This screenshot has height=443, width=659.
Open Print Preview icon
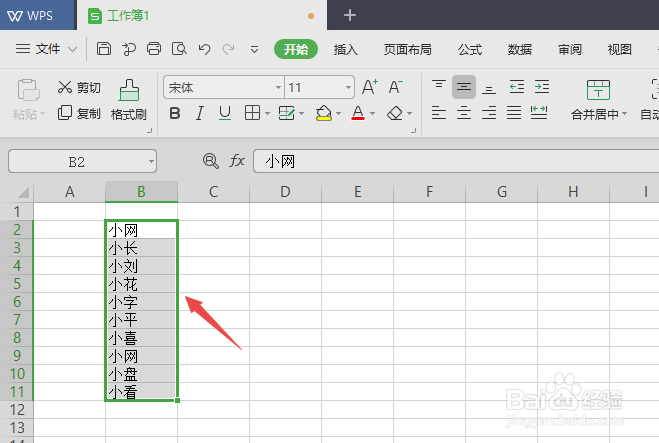[179, 49]
